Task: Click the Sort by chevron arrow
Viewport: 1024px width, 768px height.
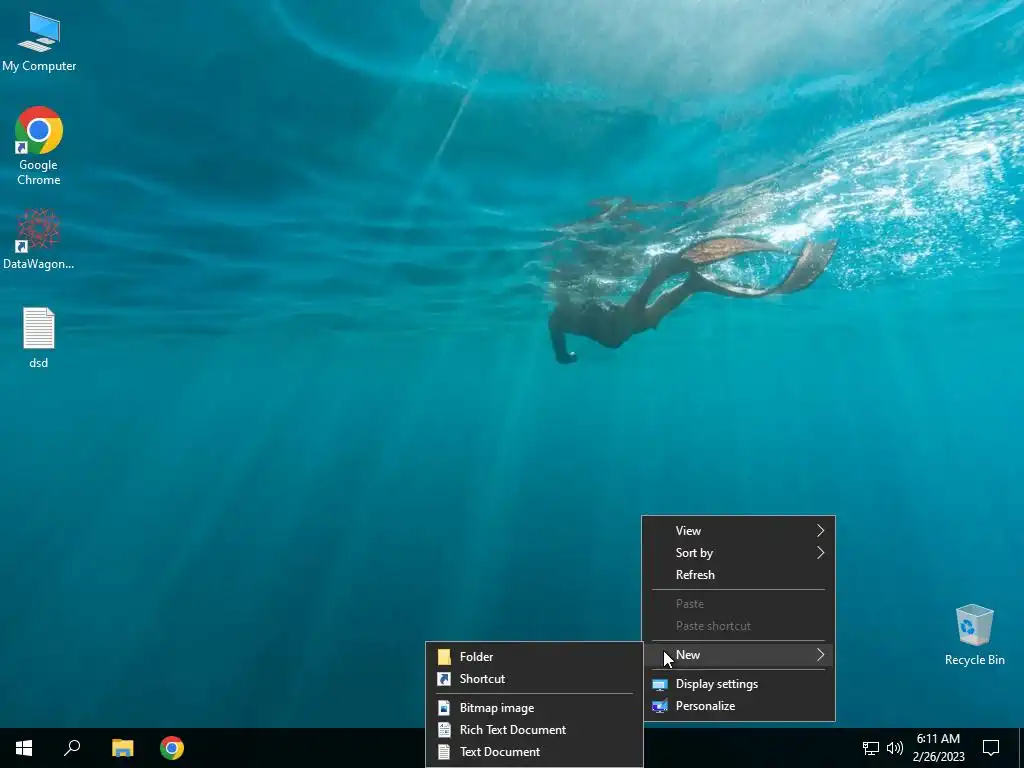Action: 820,553
